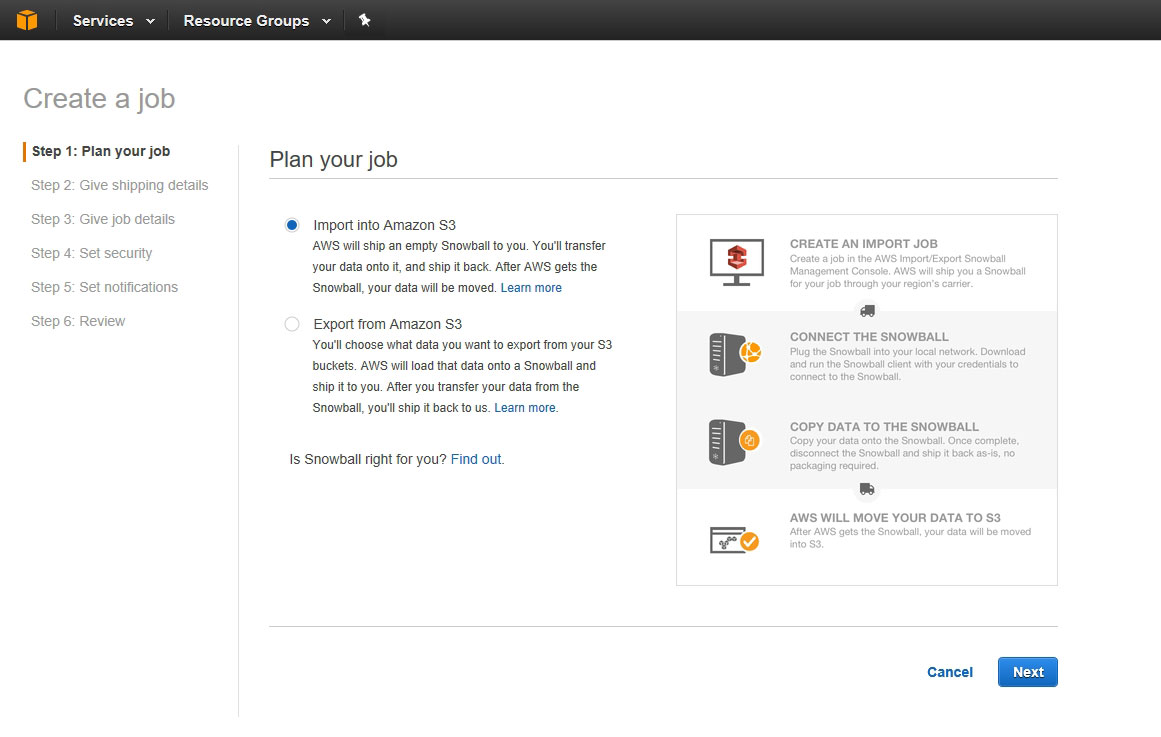Click the Import into Amazon S3 label
This screenshot has height=737, width=1161.
pos(384,225)
